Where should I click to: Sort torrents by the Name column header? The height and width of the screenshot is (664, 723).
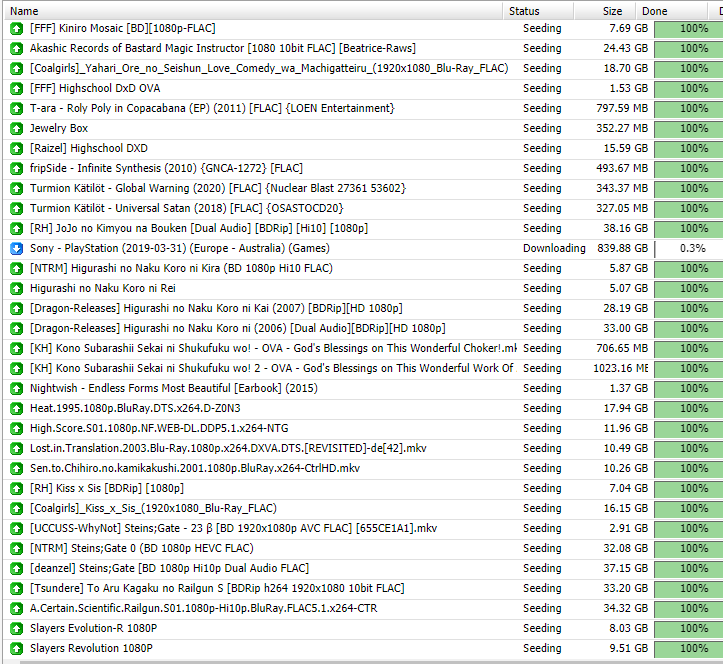[x=250, y=10]
